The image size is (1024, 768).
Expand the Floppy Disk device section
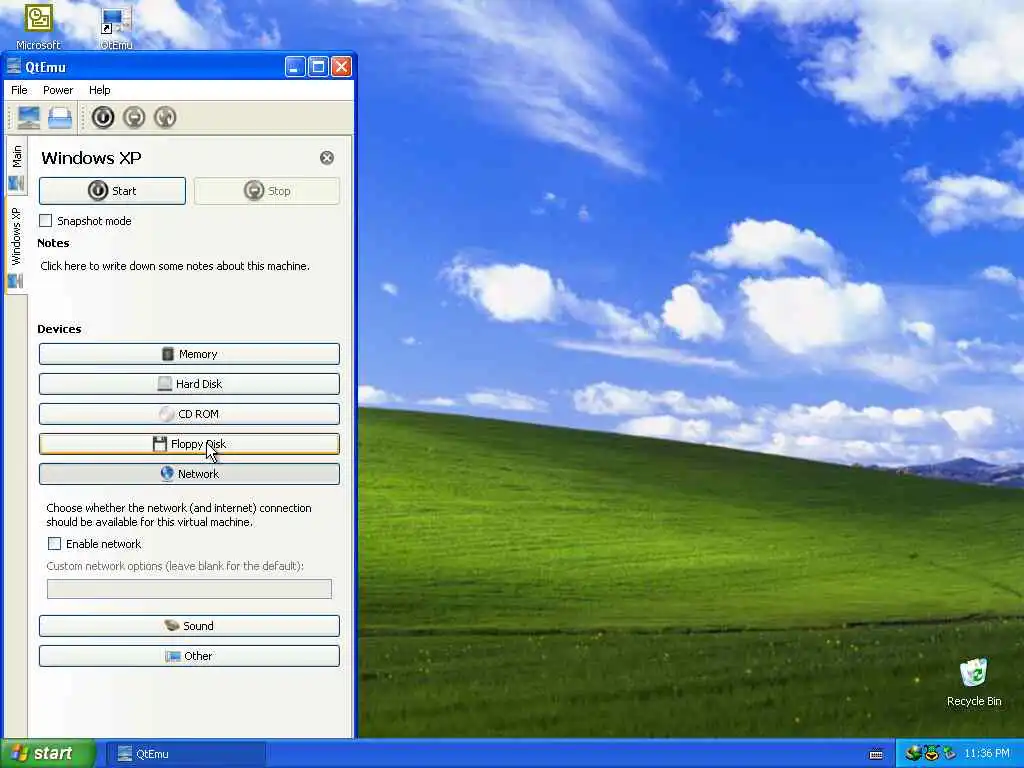click(189, 444)
